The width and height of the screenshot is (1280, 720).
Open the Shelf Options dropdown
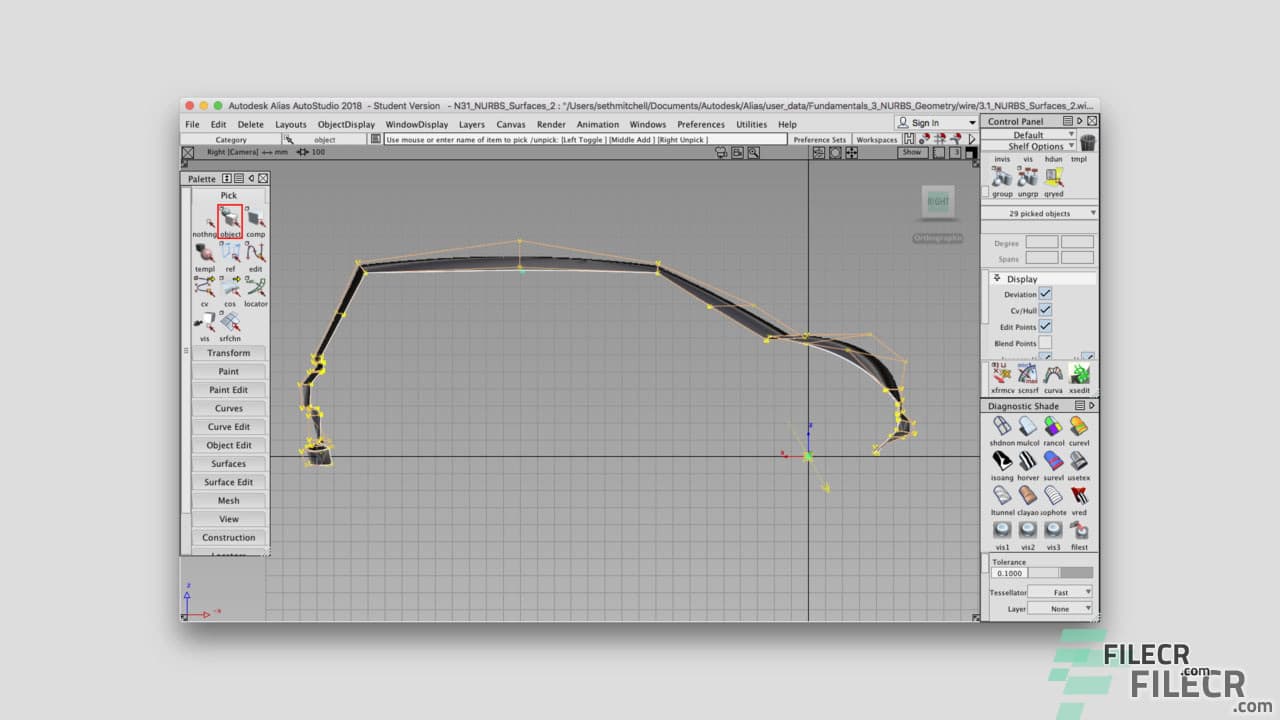pos(1040,144)
